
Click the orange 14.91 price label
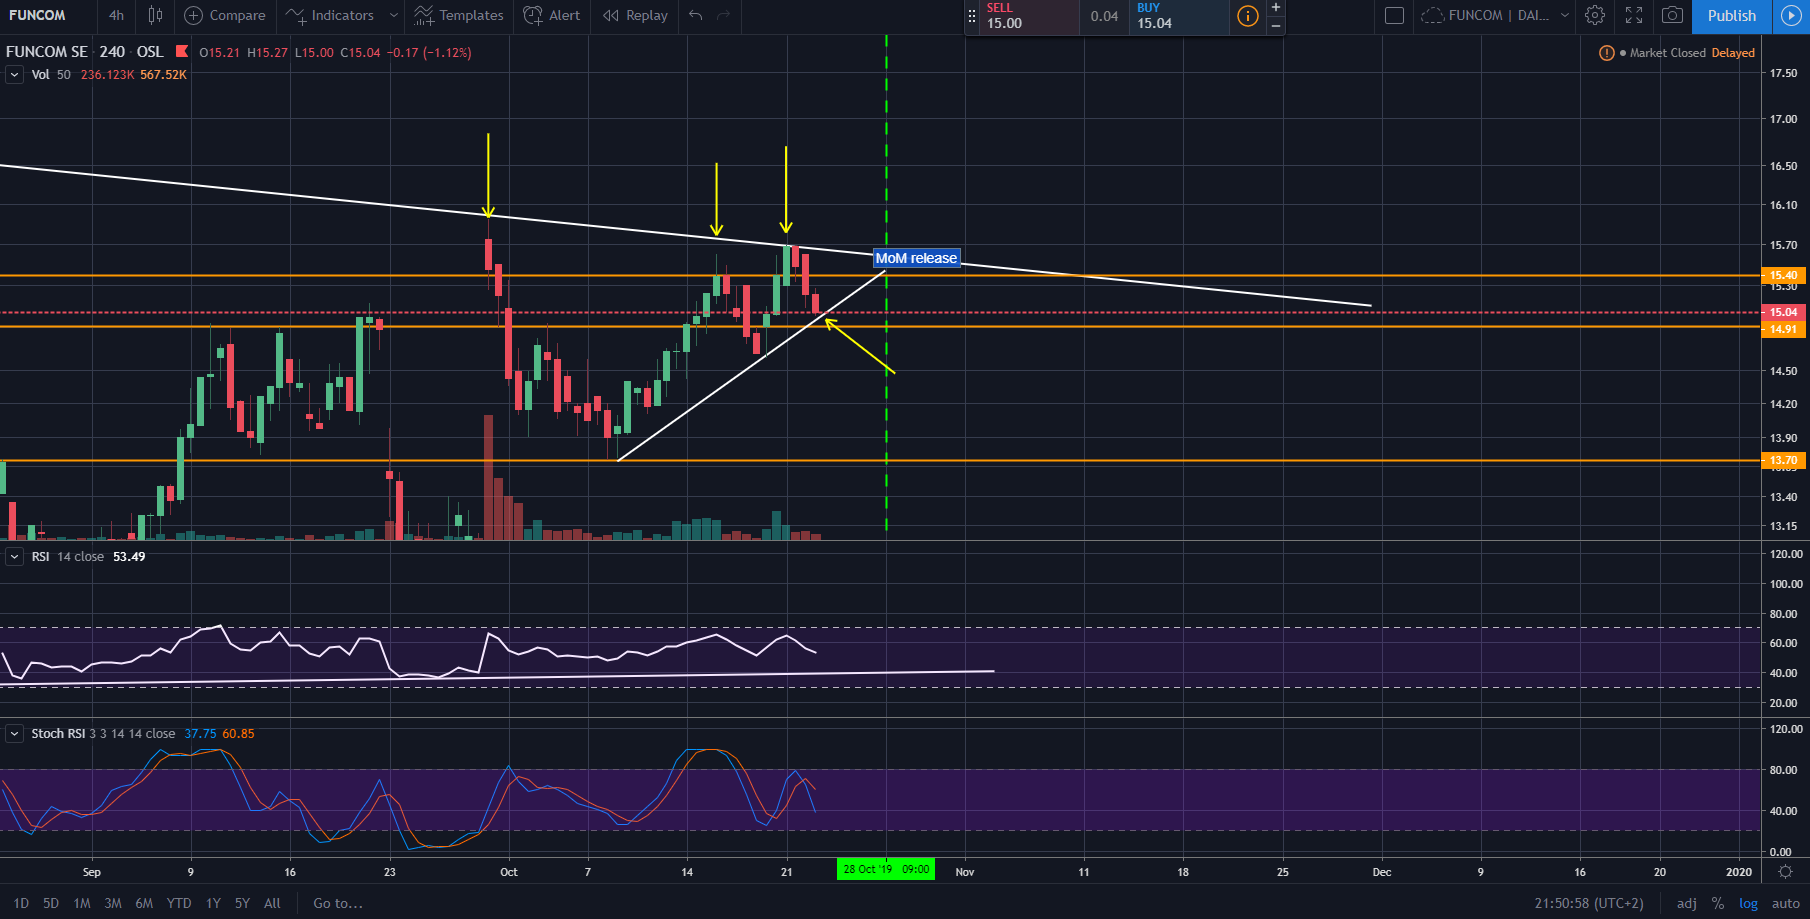pos(1784,329)
